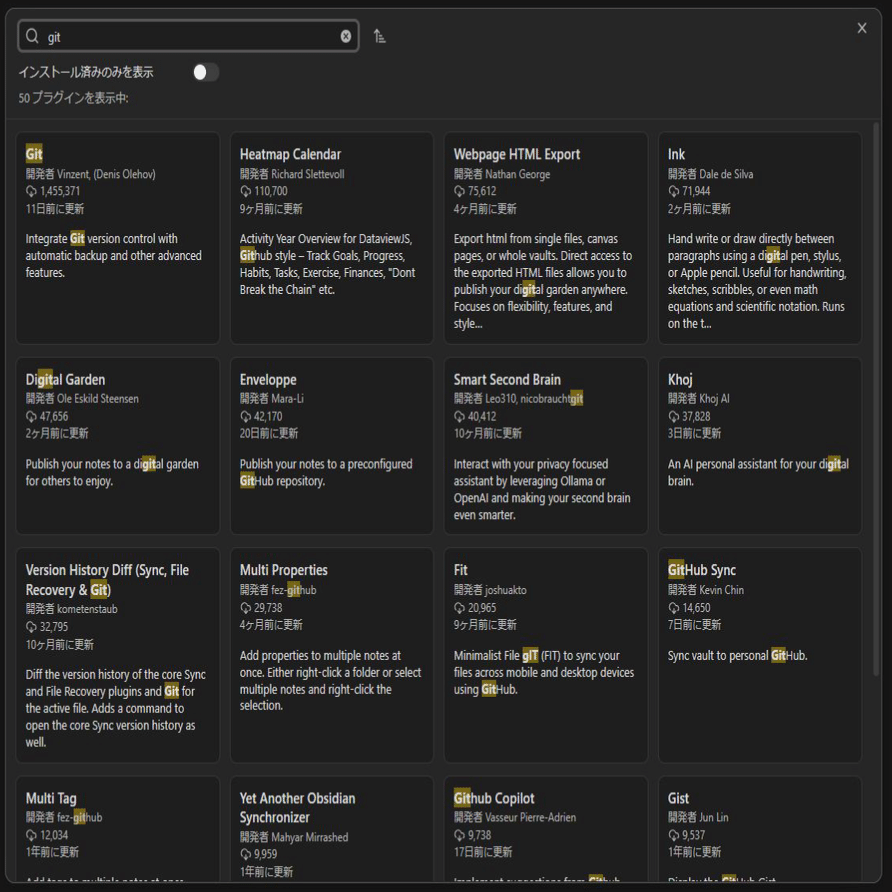Click Git's download count 1,455,371
892x892 pixels.
click(60, 191)
